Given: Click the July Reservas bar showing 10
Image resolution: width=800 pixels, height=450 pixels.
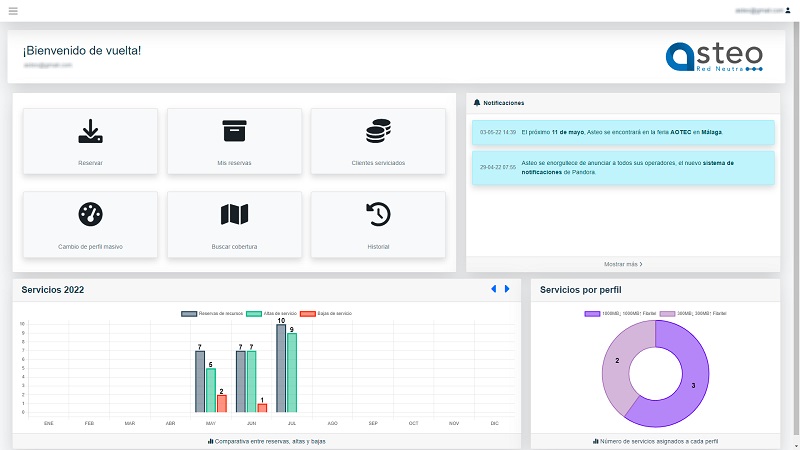Looking at the screenshot, I should [281, 368].
